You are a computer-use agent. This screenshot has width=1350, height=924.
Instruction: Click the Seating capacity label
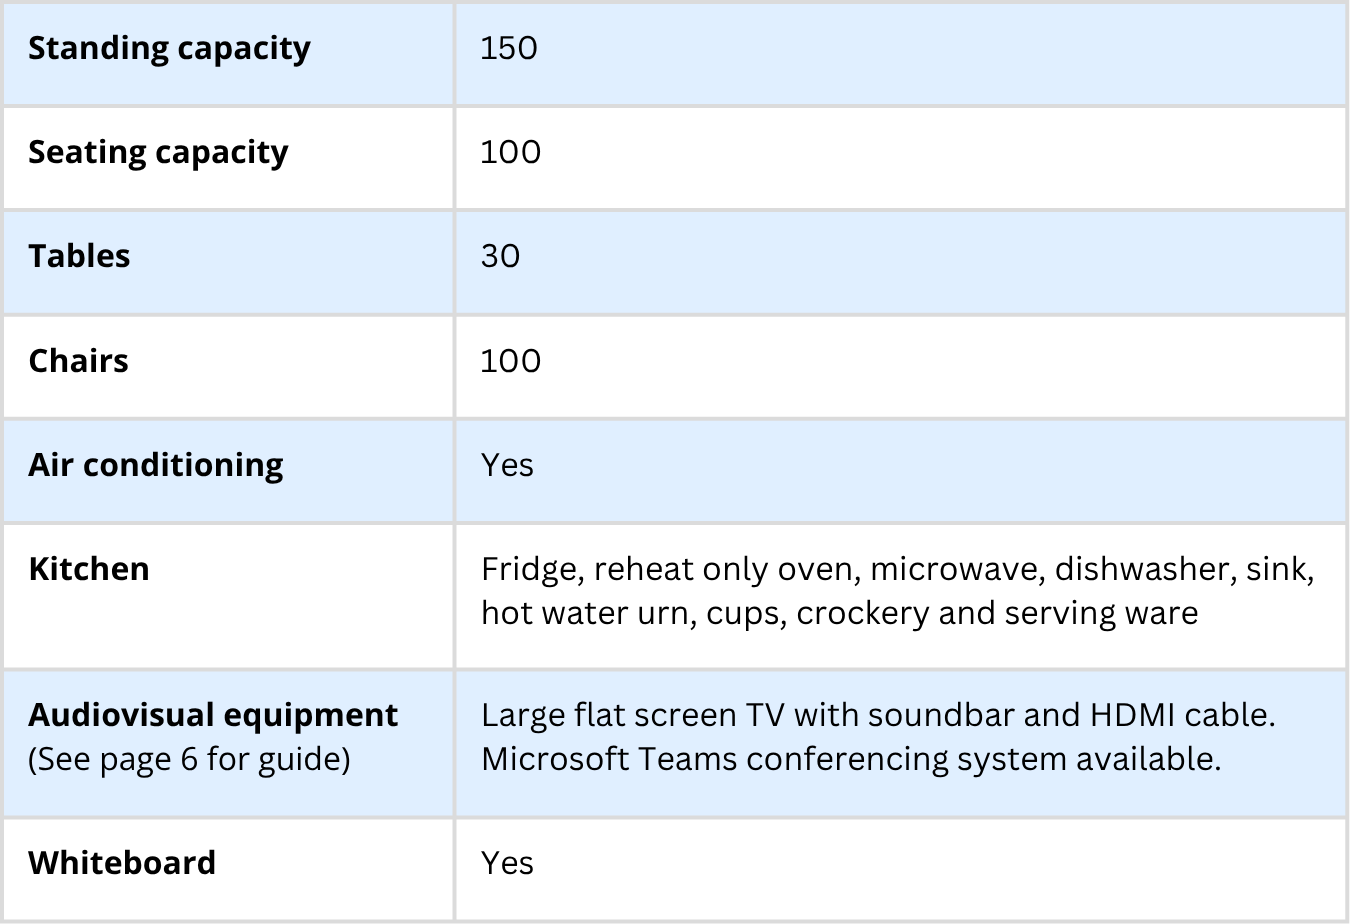[x=158, y=153]
